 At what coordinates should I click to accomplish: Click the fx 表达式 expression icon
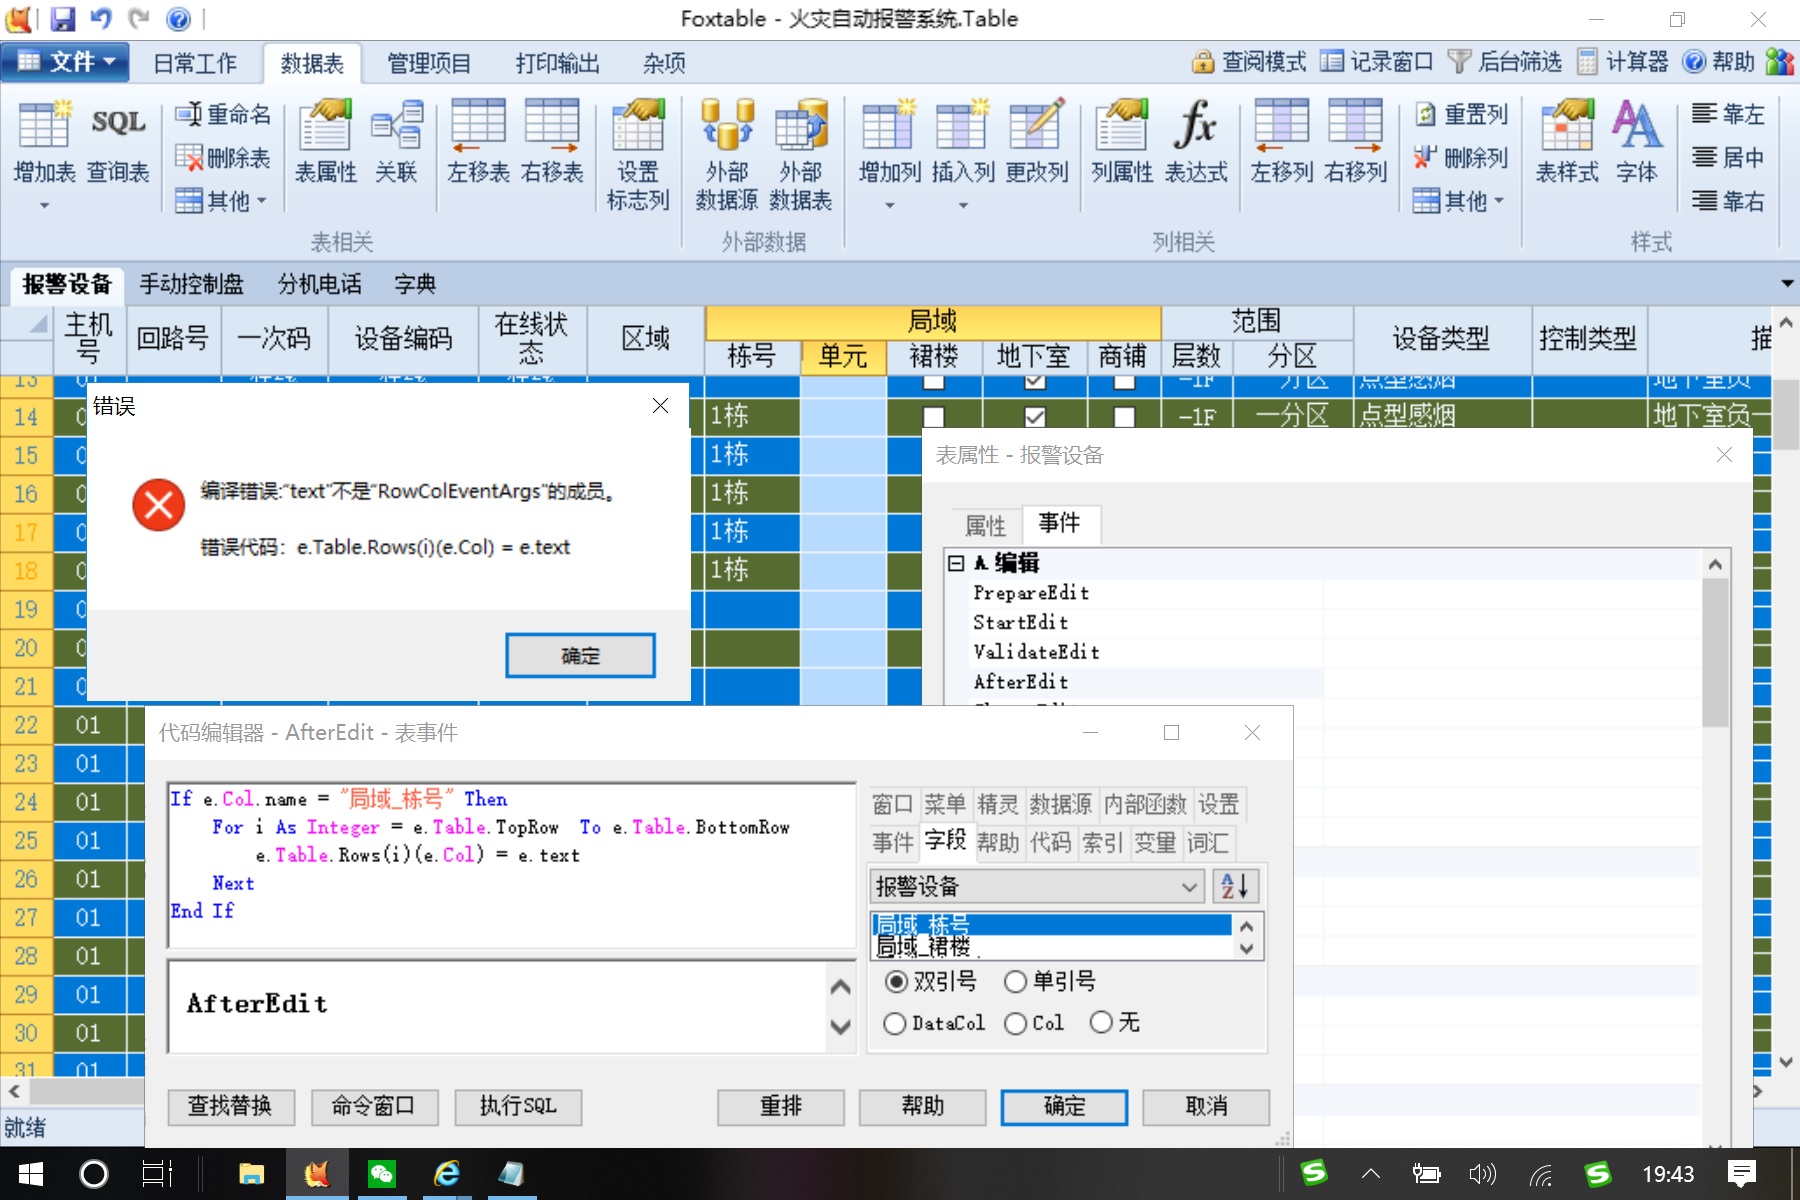coord(1196,140)
